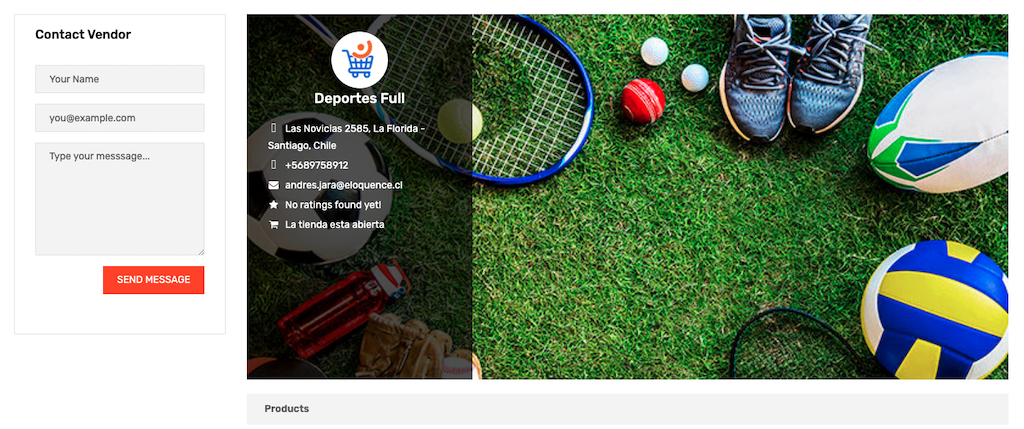Click the envelope icon beside the email
The image size is (1024, 429).
(274, 185)
